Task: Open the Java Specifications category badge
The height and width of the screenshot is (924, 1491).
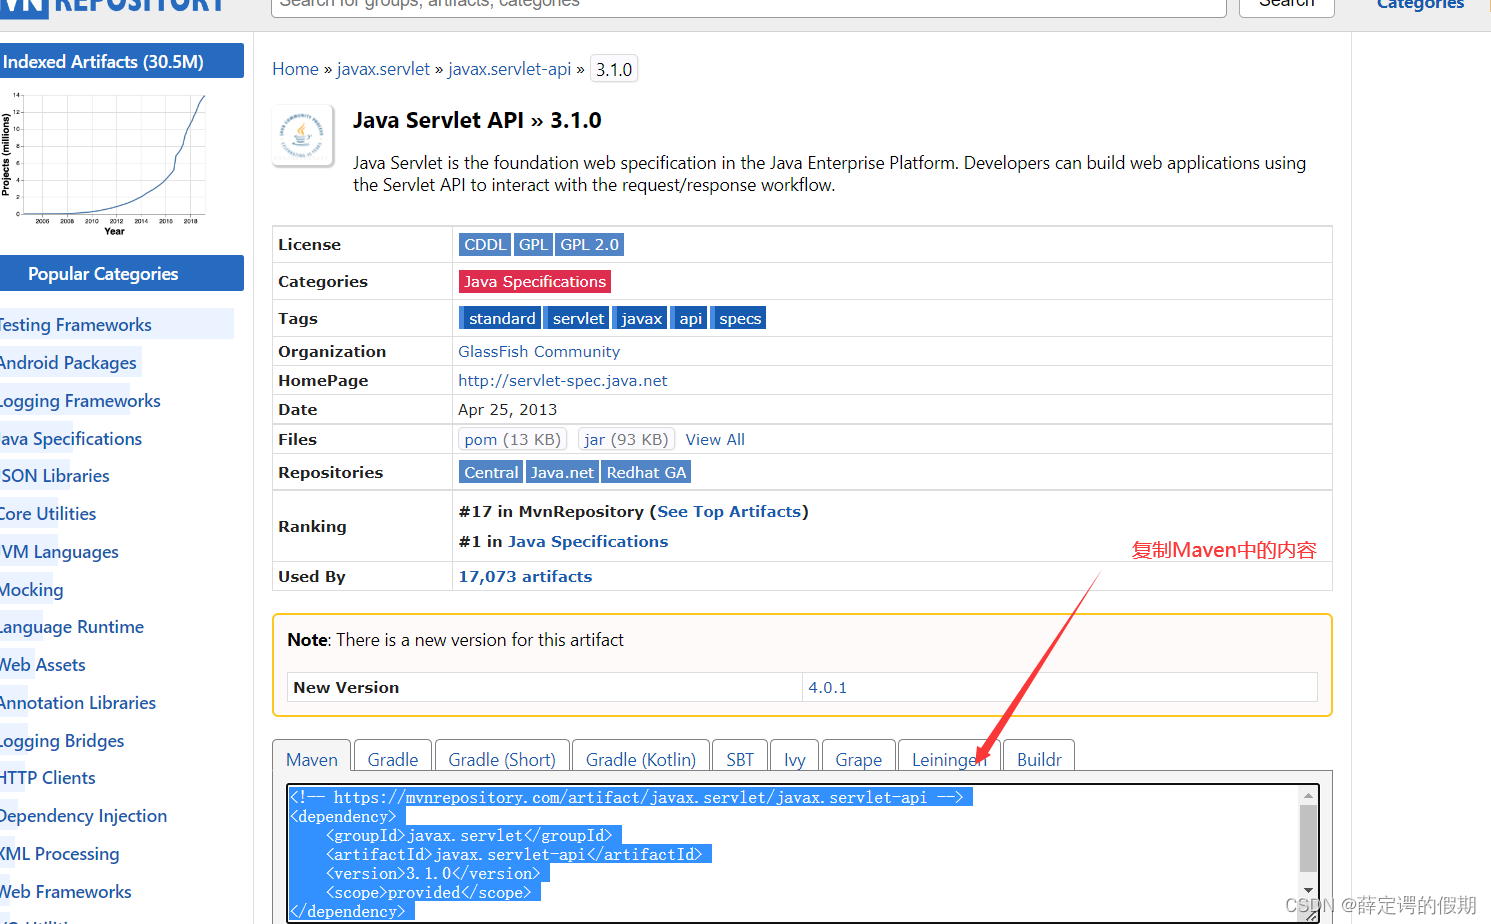Action: pos(535,282)
